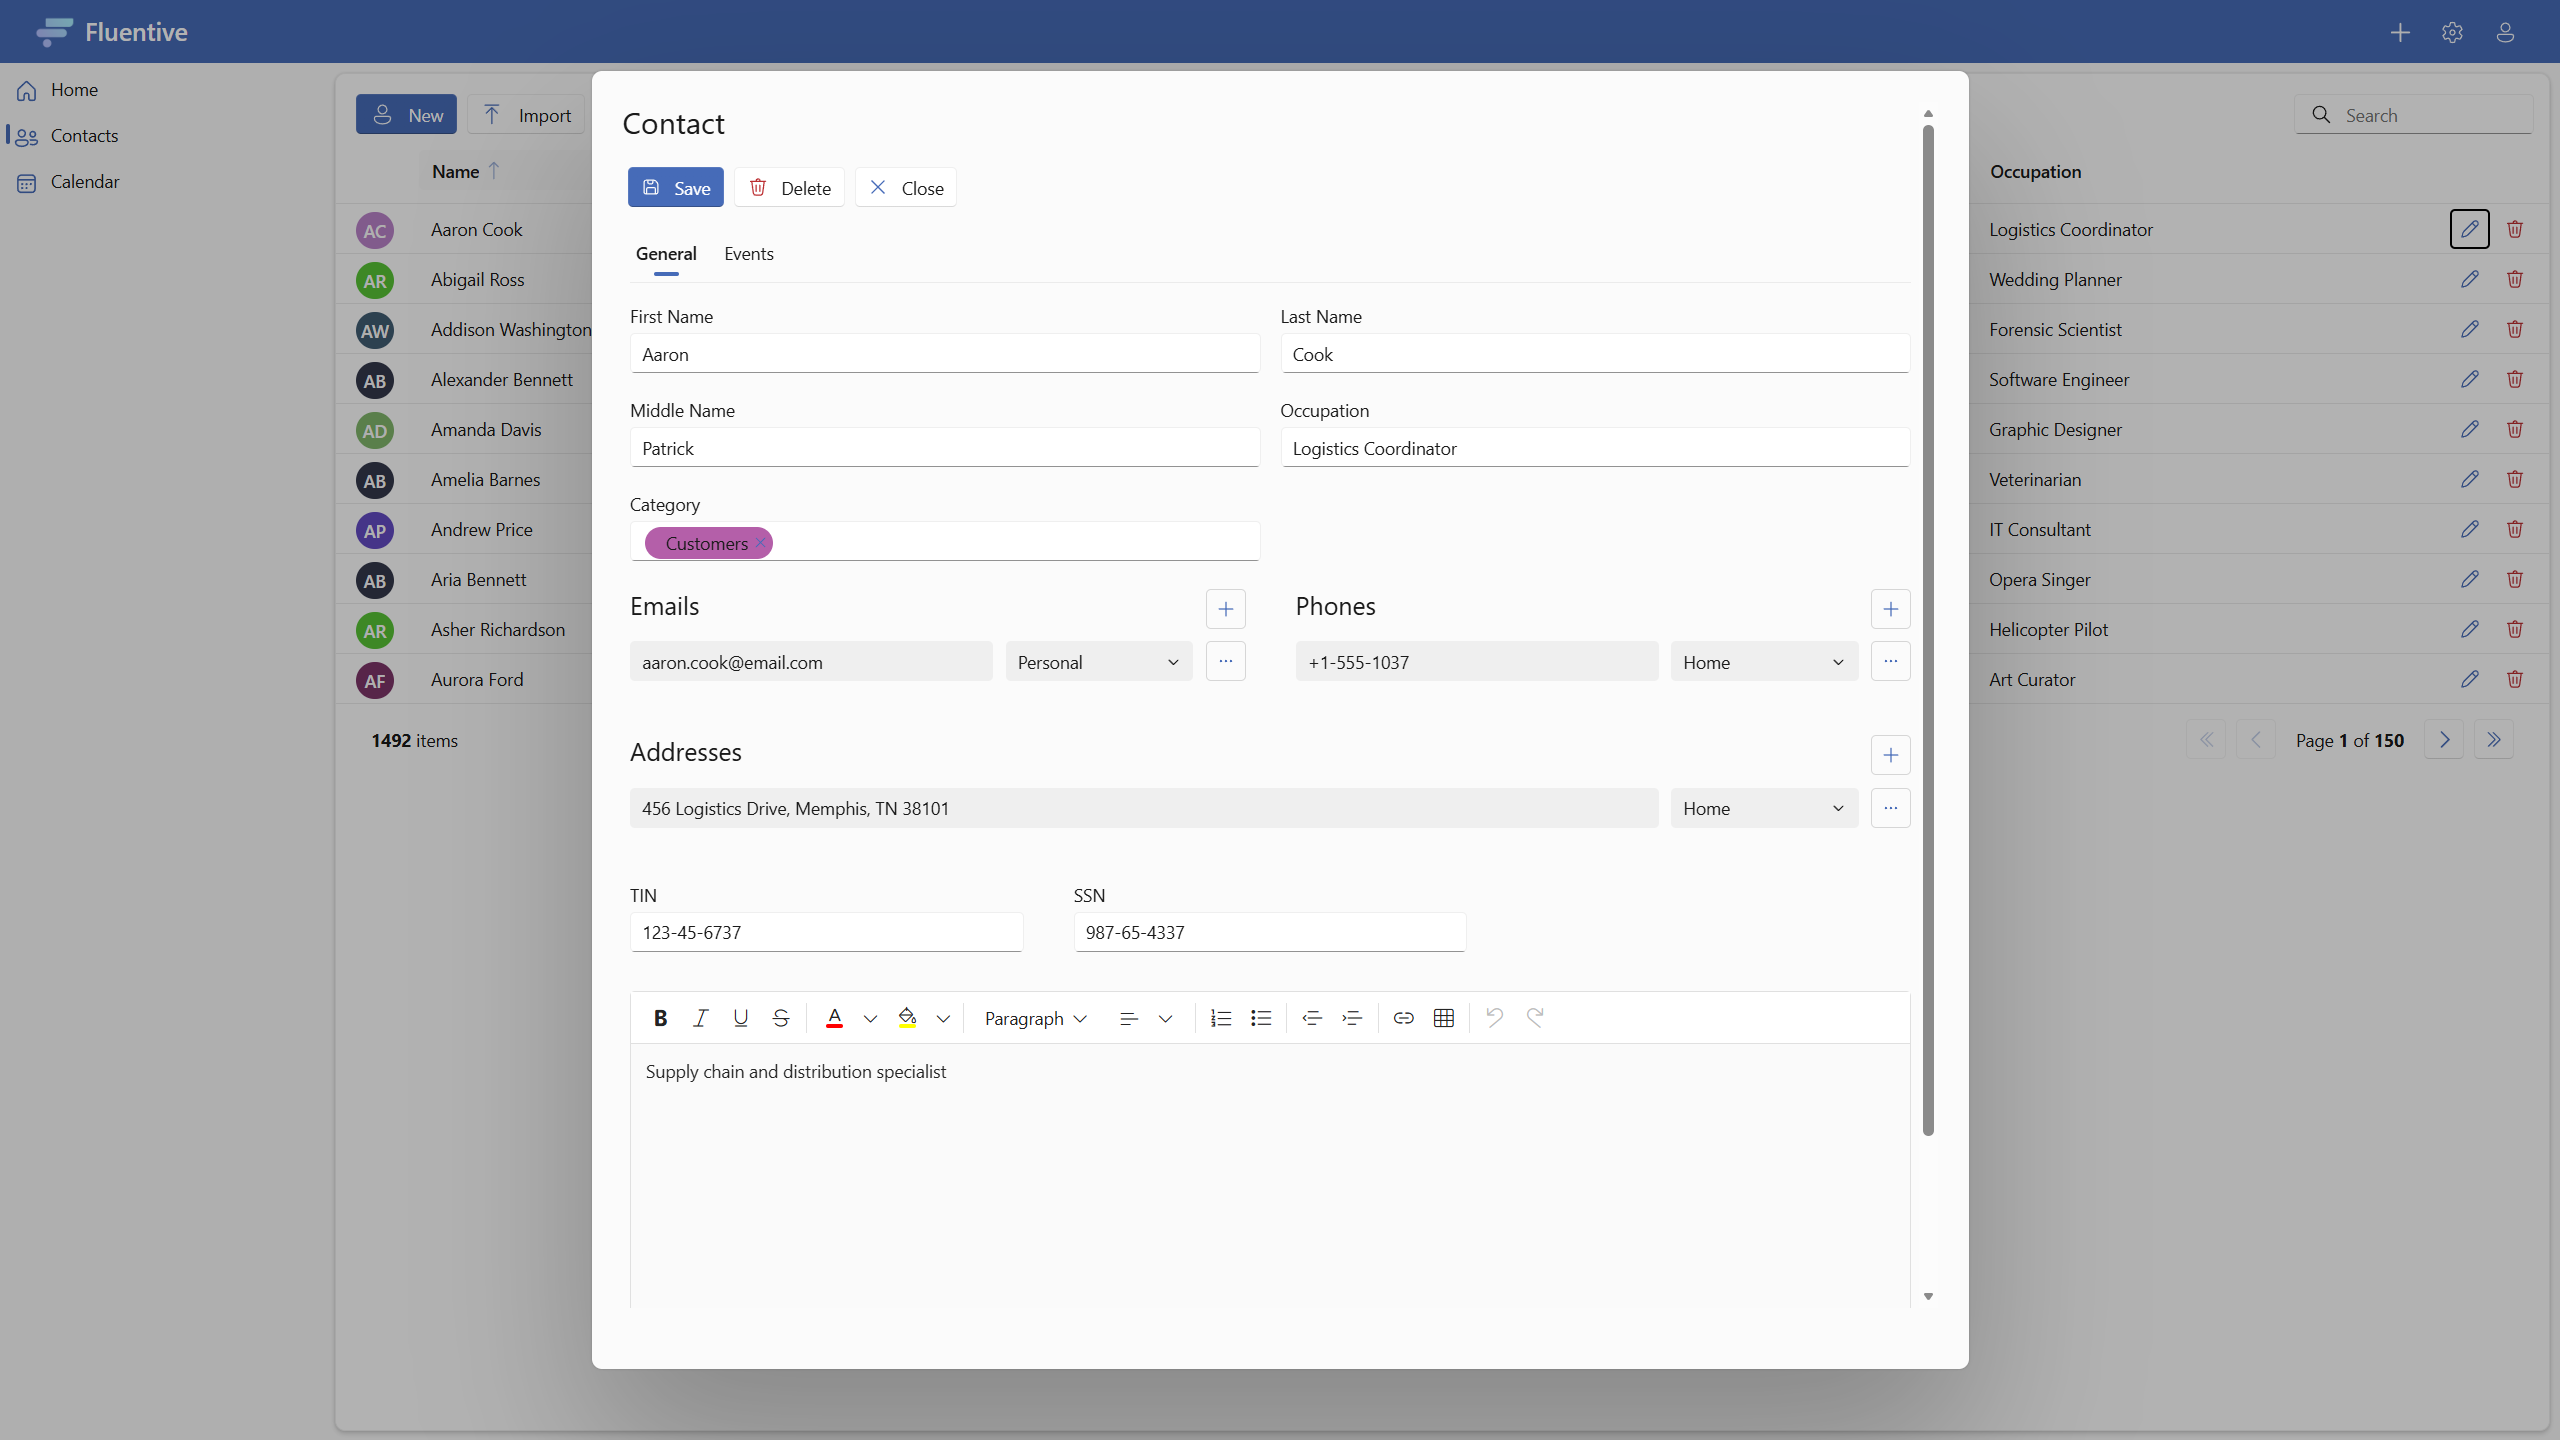2560x1440 pixels.
Task: Open the Paragraph style dropdown
Action: point(1035,1018)
